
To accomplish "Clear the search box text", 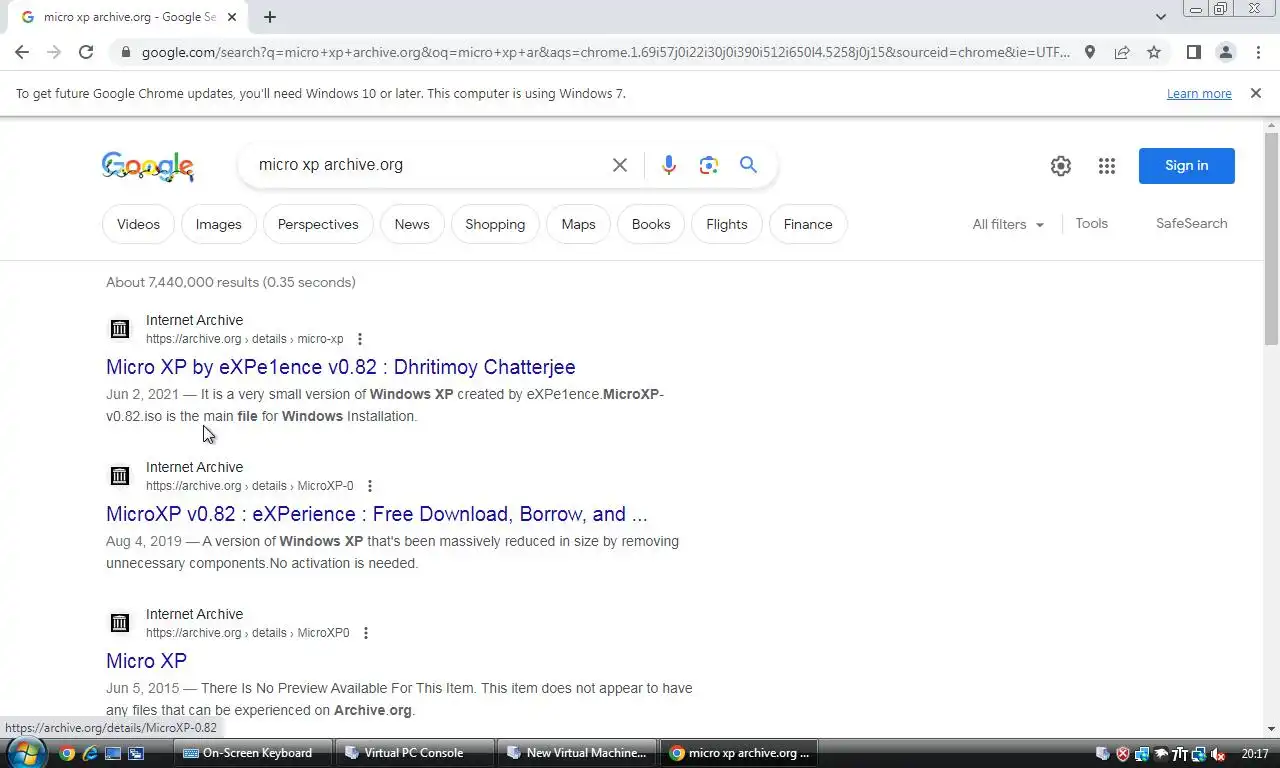I will tap(620, 165).
